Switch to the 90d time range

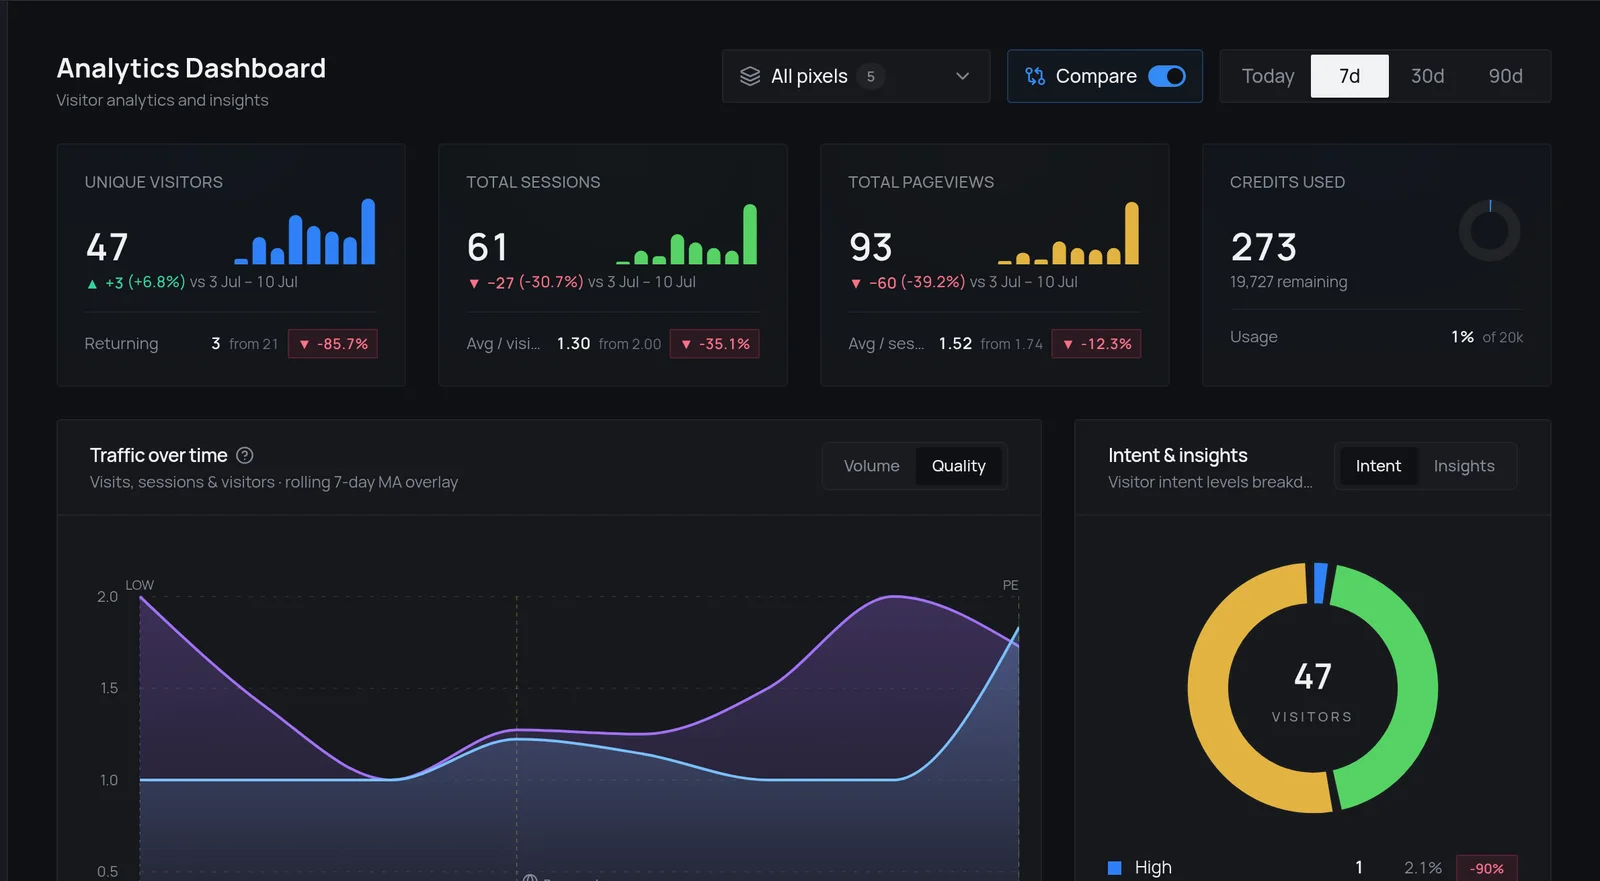1505,76
